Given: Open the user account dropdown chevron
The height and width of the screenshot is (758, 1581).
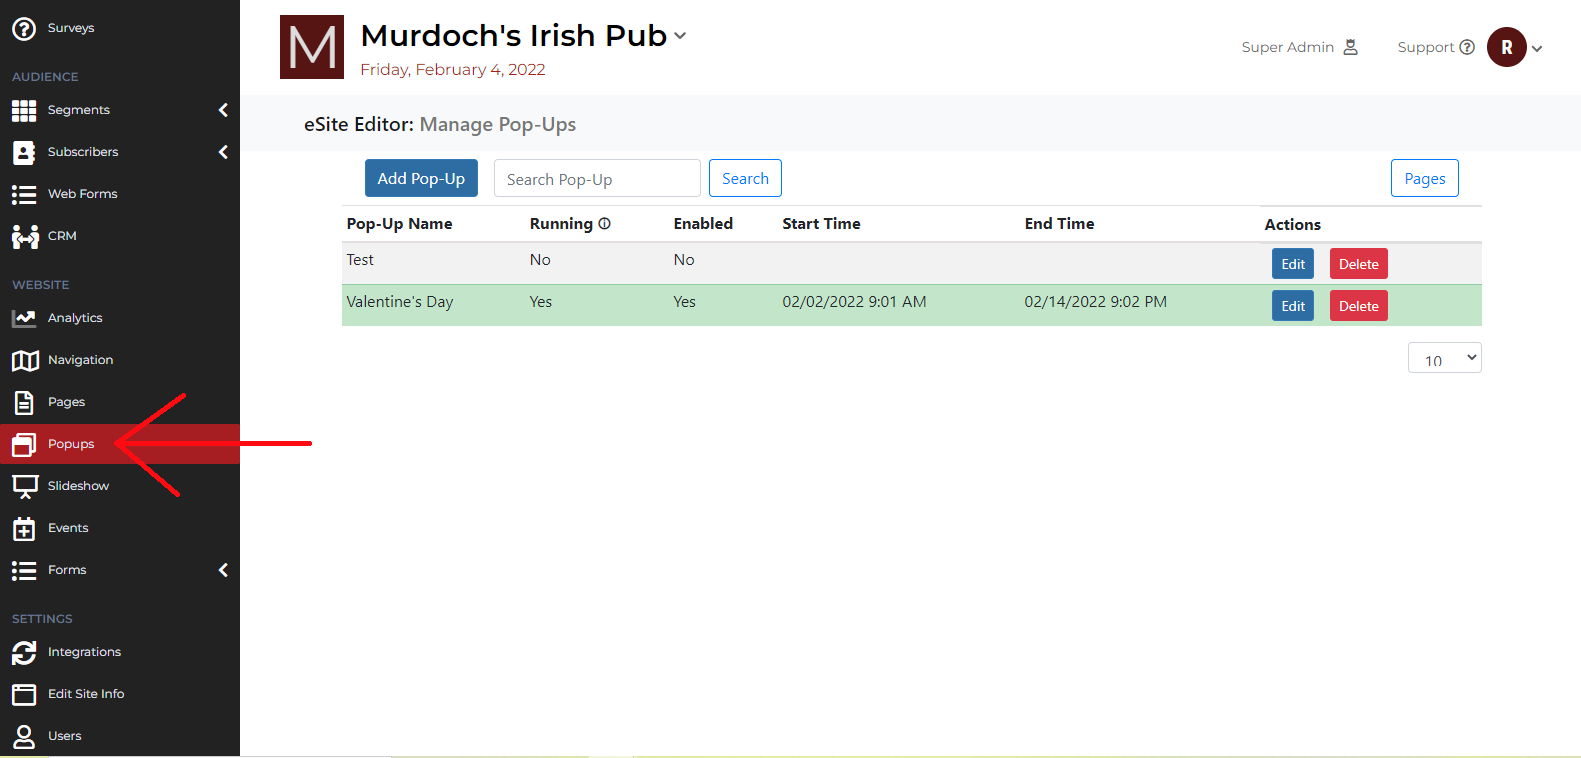Looking at the screenshot, I should 1537,48.
